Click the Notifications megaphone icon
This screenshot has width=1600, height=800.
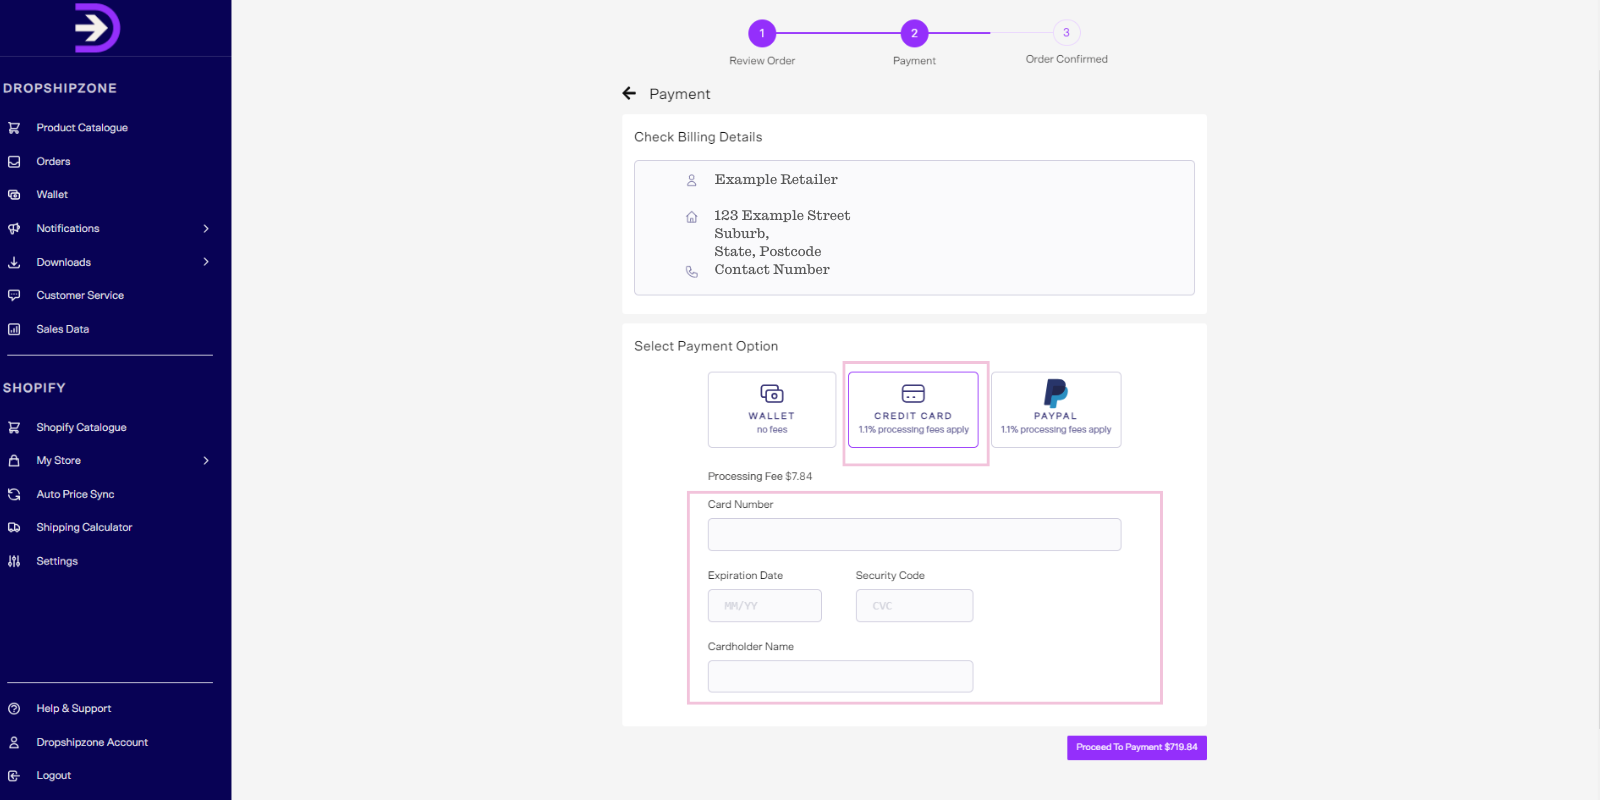click(x=14, y=228)
